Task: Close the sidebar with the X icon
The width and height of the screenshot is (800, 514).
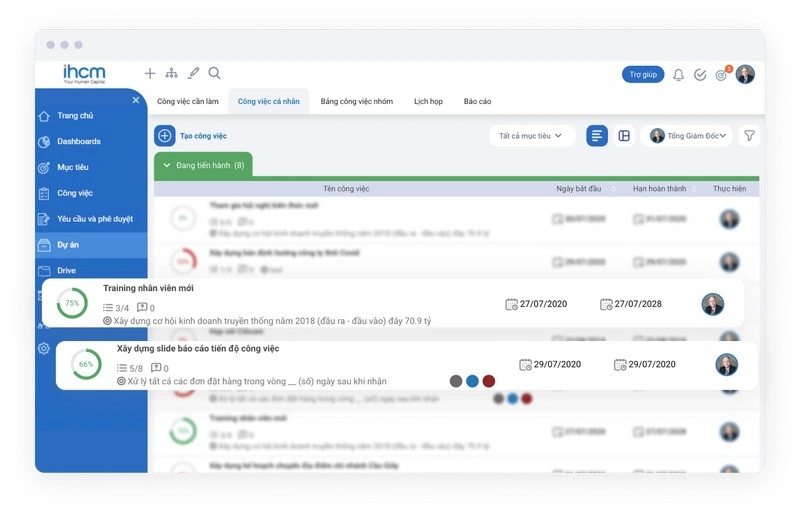Action: click(136, 100)
